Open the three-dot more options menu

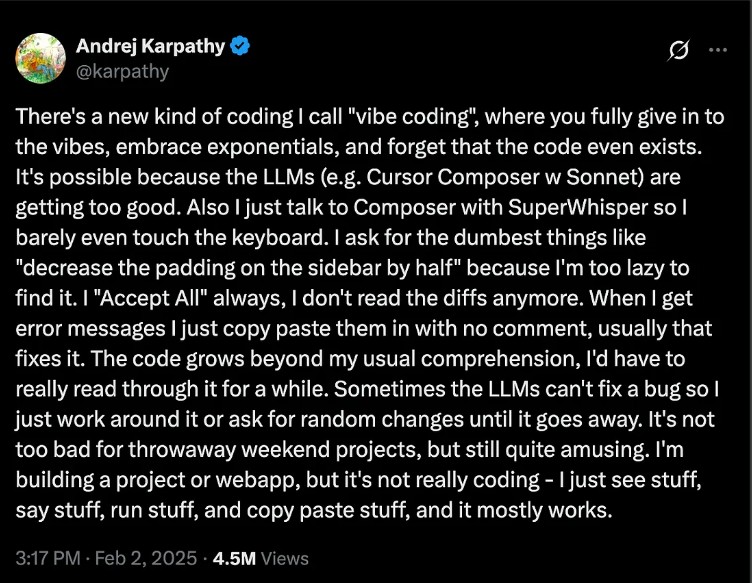tap(718, 50)
